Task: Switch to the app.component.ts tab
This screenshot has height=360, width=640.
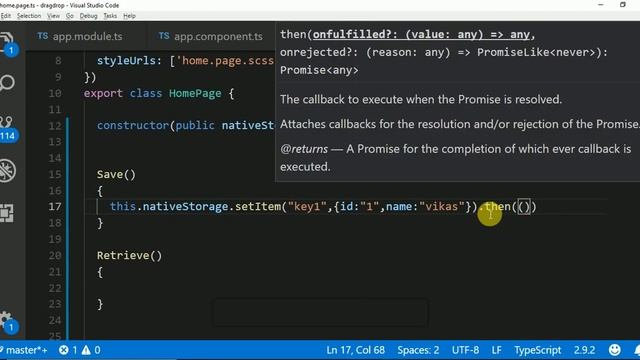Action: (211, 36)
